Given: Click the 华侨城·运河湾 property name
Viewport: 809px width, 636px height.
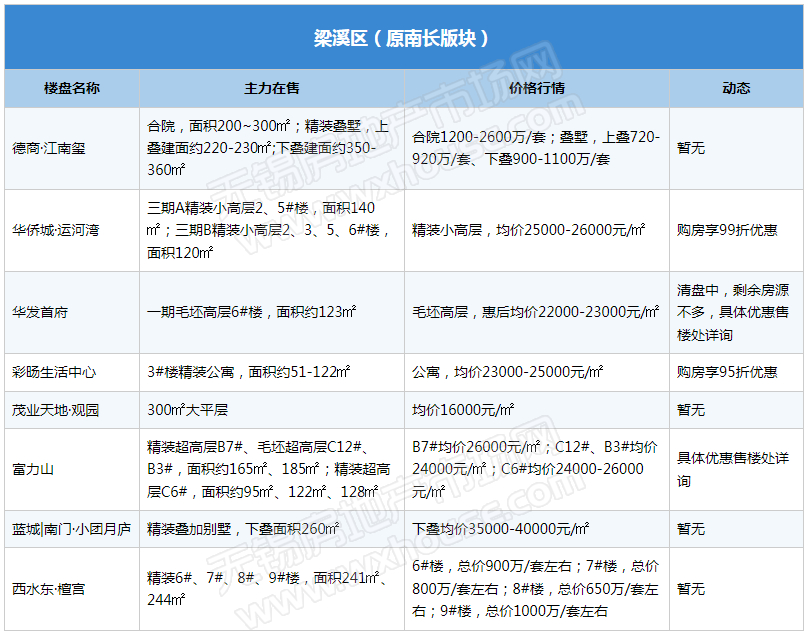Looking at the screenshot, I should 56,230.
